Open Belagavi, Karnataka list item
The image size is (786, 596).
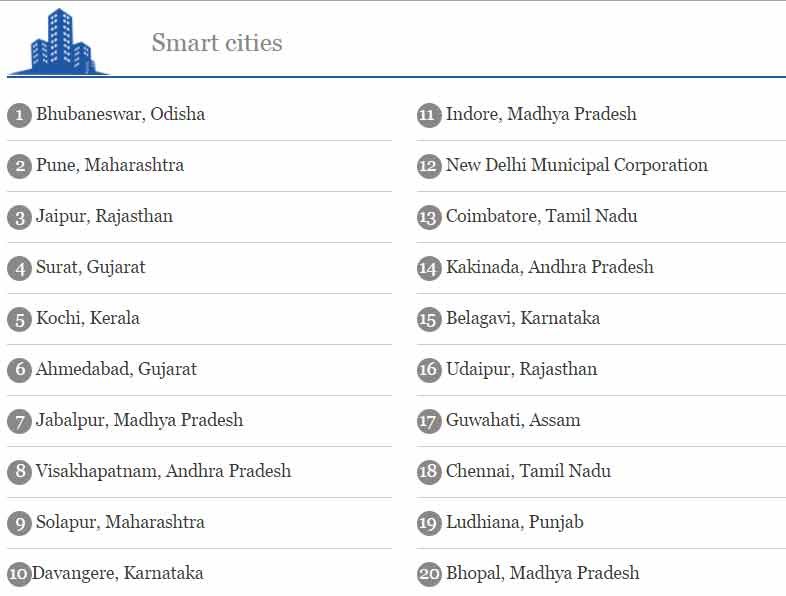pyautogui.click(x=523, y=318)
